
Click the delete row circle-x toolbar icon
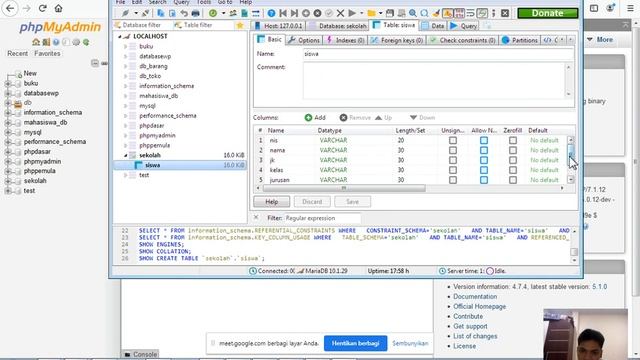[317, 13]
